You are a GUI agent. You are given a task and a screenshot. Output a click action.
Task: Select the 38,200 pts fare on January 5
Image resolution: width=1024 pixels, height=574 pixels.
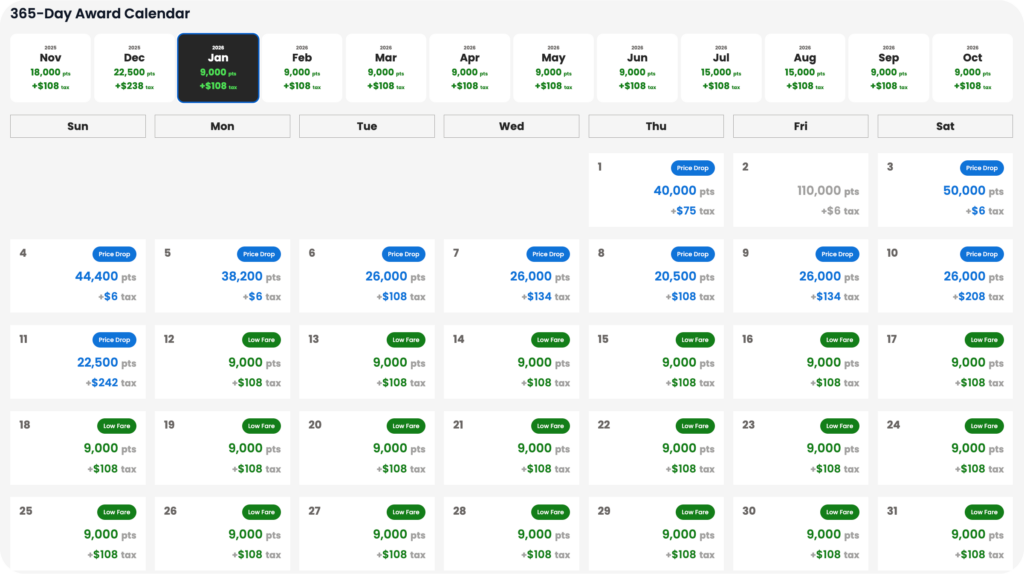pyautogui.click(x=222, y=276)
